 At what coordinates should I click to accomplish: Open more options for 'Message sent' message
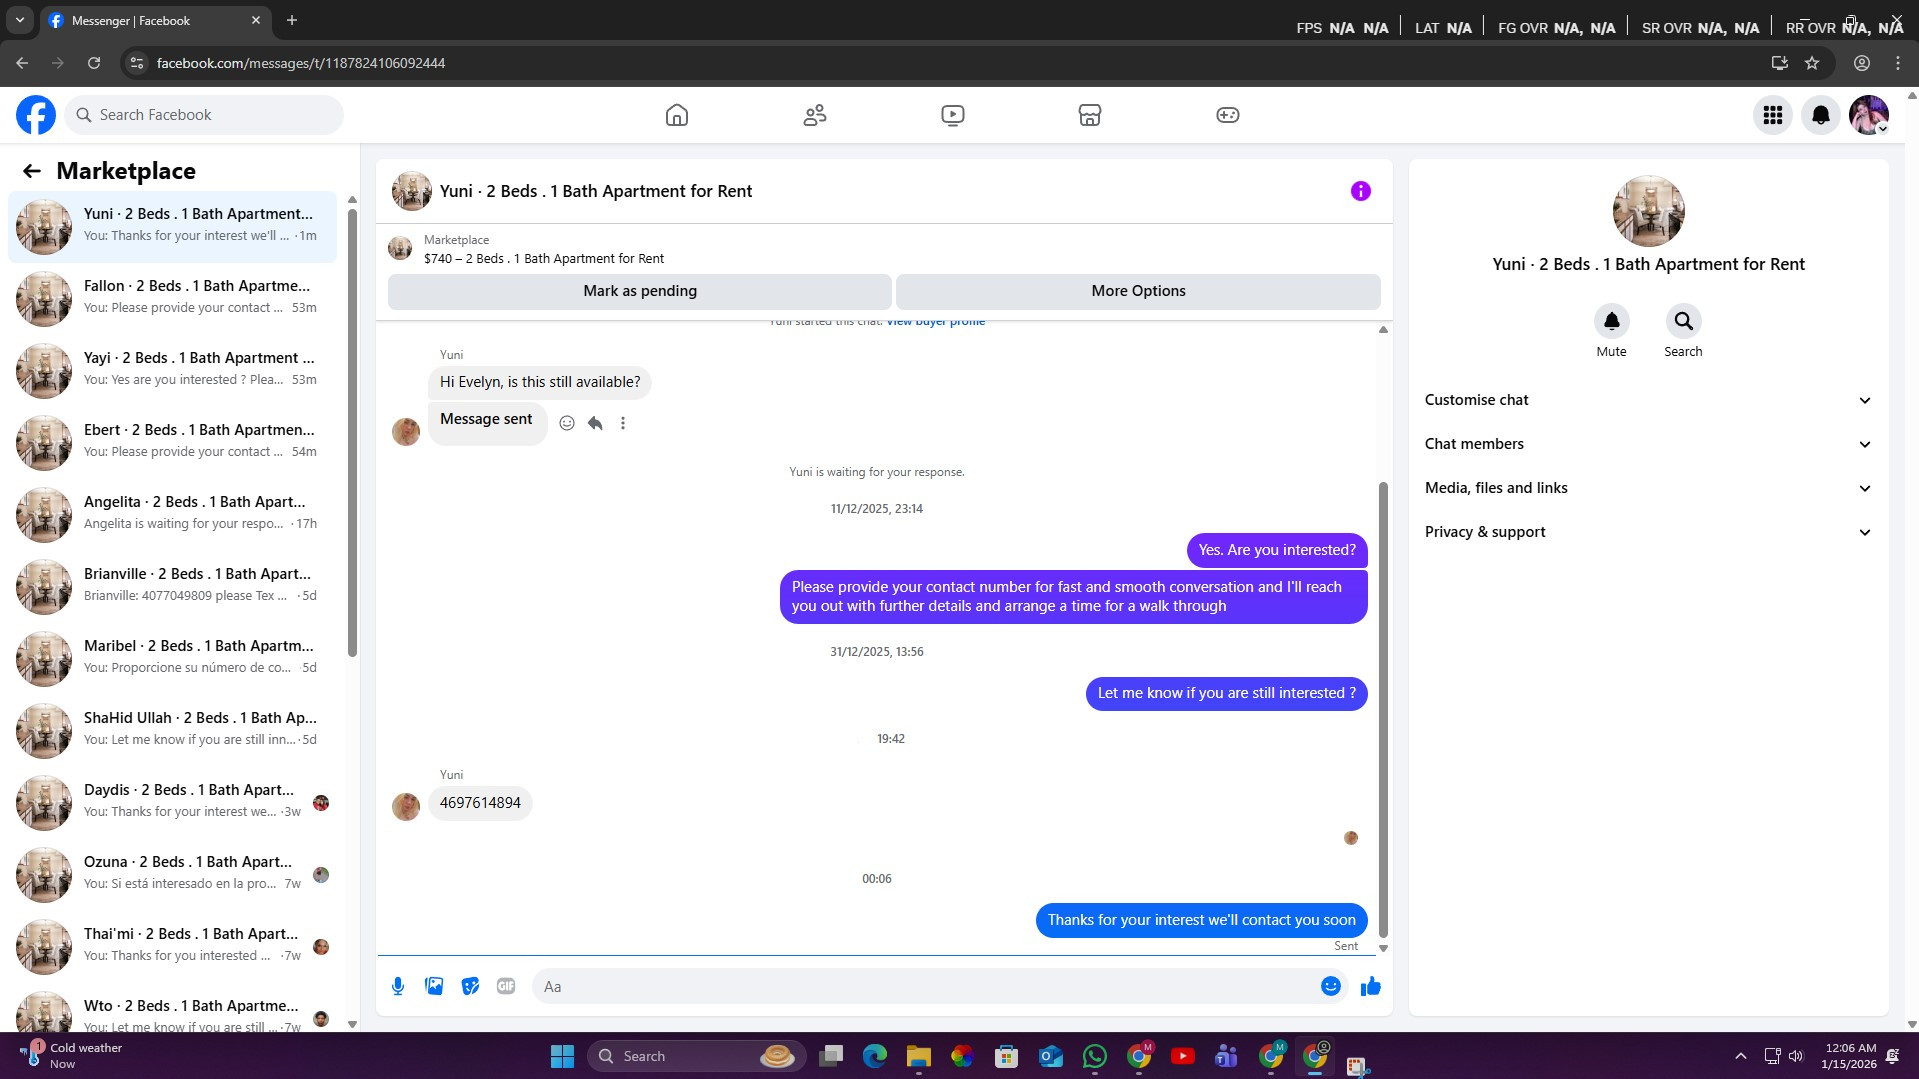623,423
